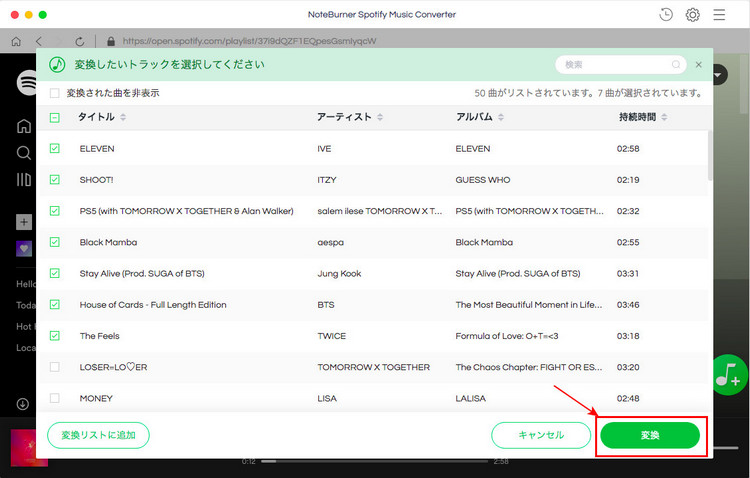Click the download app icon in sidebar
750x478 pixels.
22,404
